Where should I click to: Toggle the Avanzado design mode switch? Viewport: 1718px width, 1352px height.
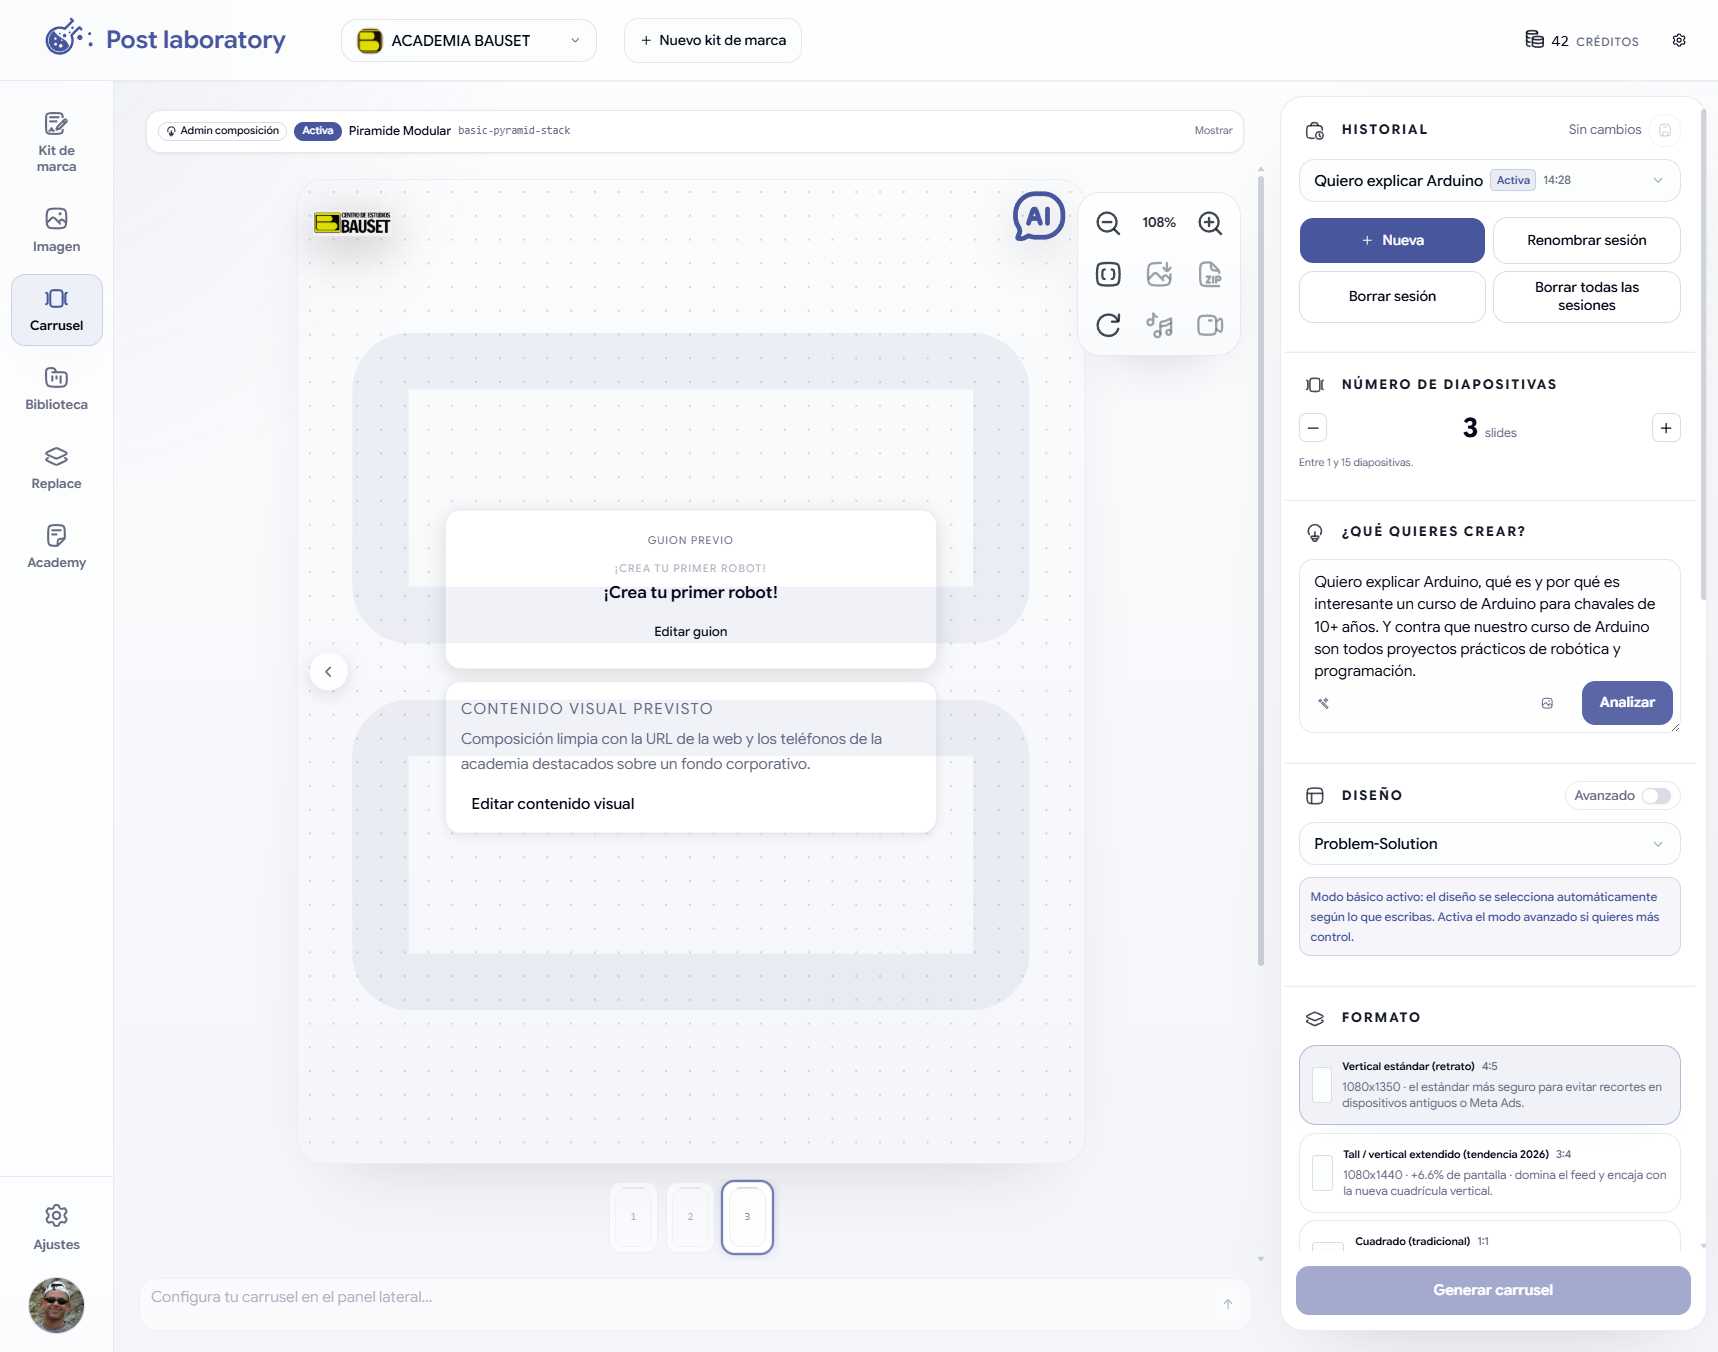coord(1656,796)
